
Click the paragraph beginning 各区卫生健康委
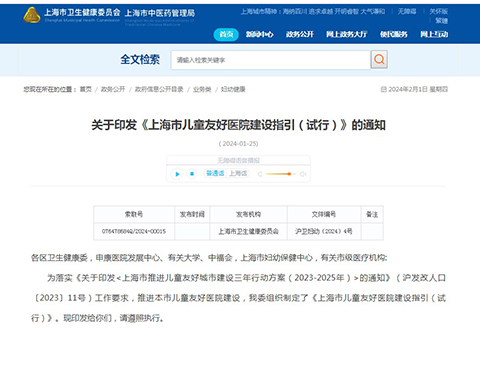209,258
